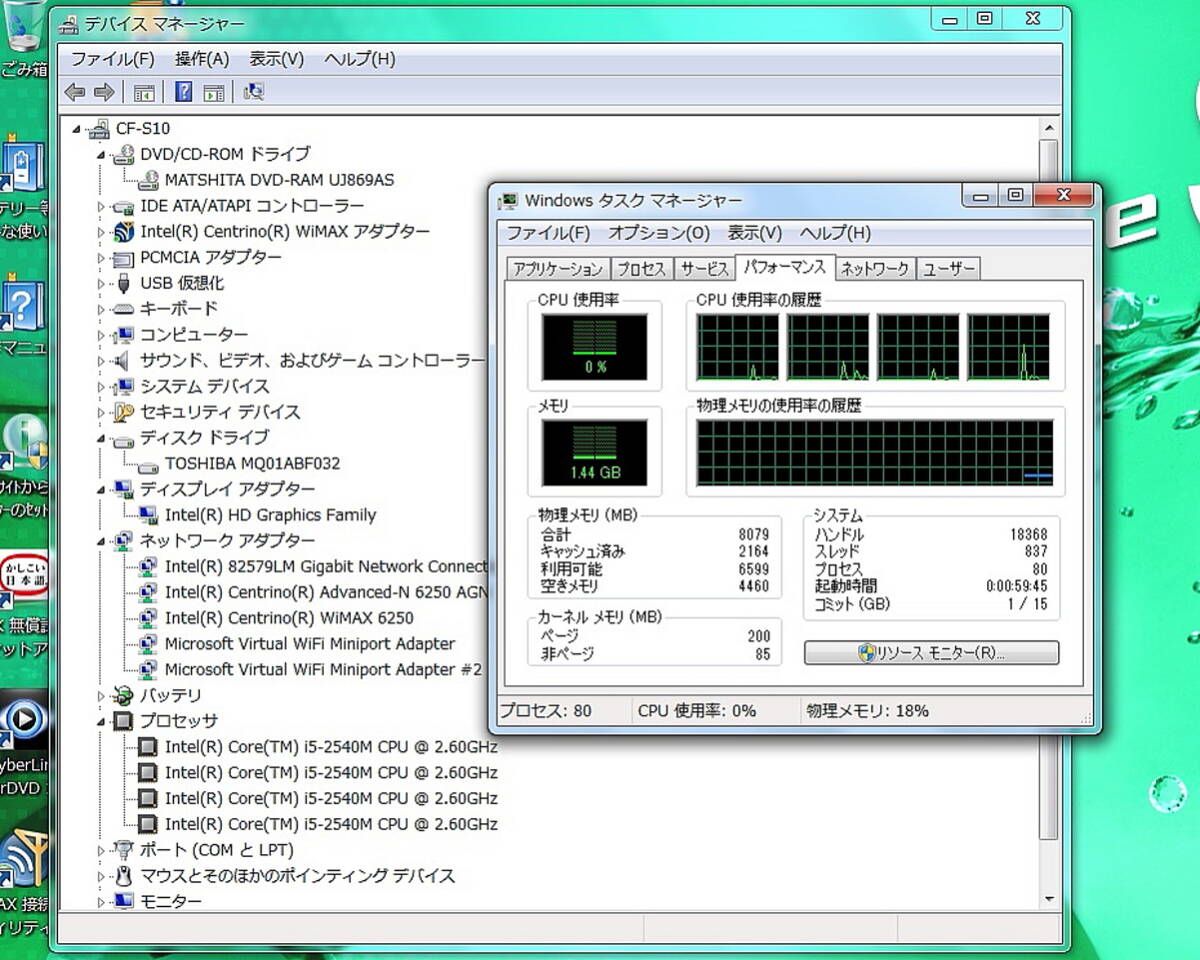Click the マウス pointing devices icon
The image size is (1200, 960).
[x=124, y=876]
